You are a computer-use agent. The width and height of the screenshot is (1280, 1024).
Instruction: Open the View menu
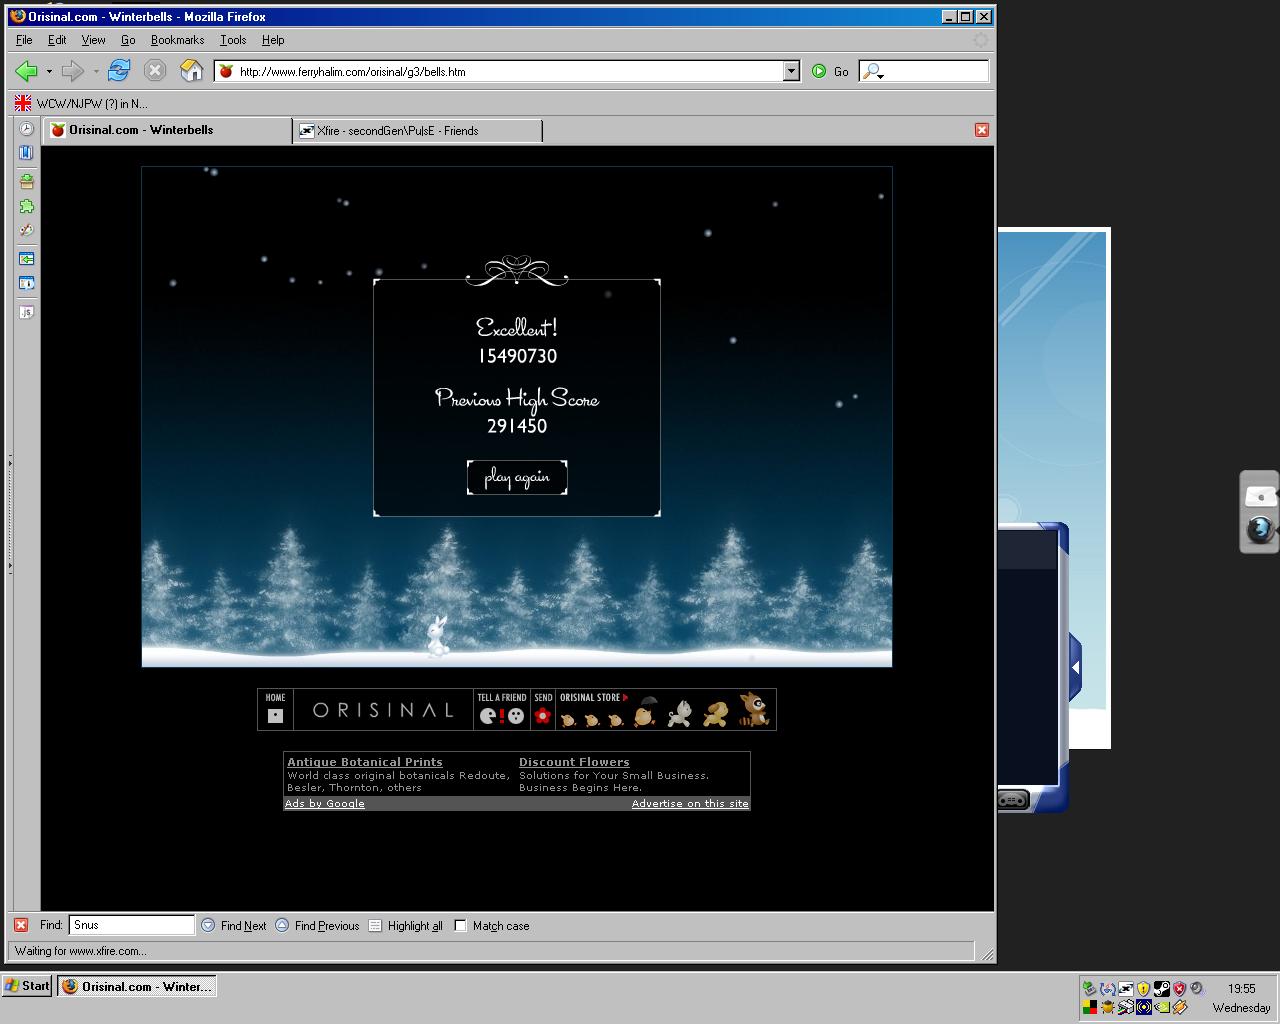[93, 40]
